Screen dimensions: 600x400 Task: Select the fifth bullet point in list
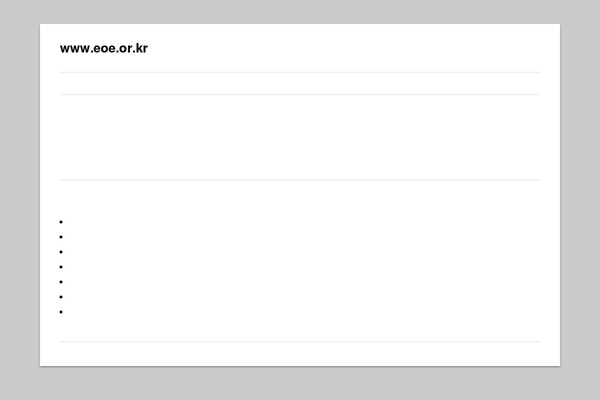tap(61, 282)
